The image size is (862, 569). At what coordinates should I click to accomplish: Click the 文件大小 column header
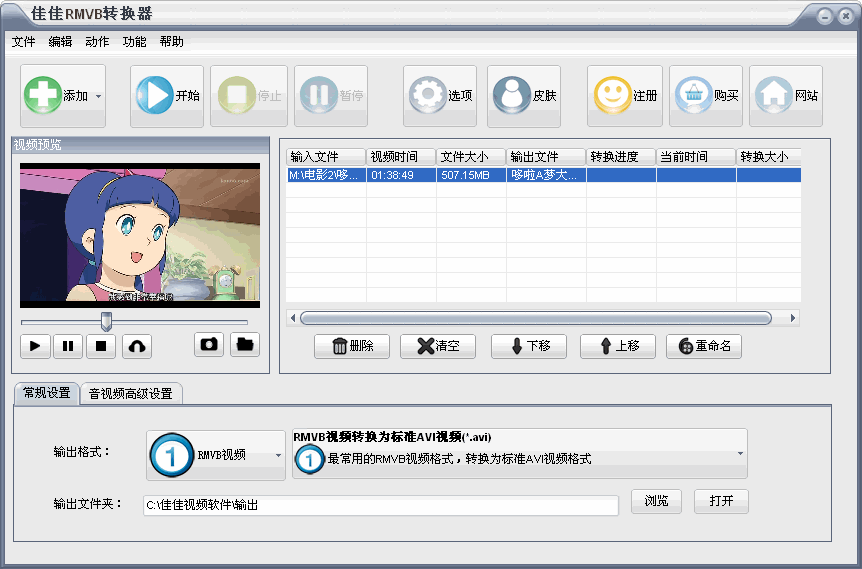(x=471, y=157)
